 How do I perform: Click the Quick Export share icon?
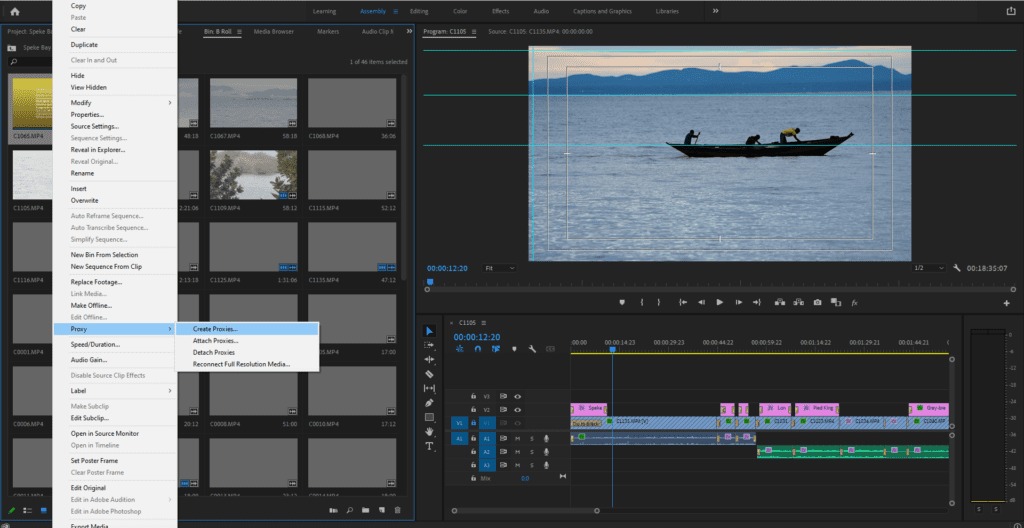[1010, 10]
